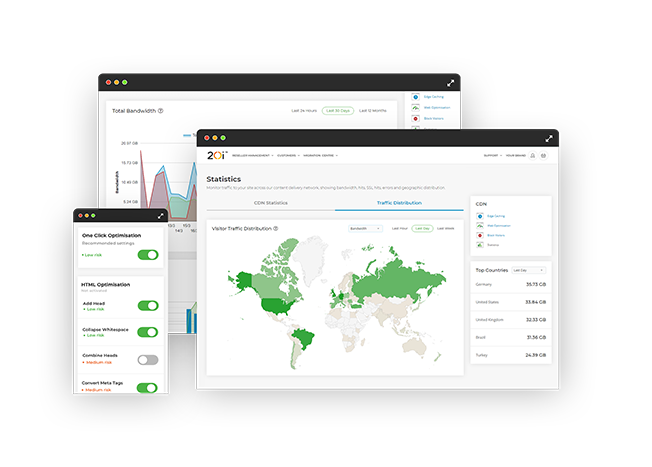The width and height of the screenshot is (652, 467).
Task: Switch to the CDN Statistics tab
Action: [x=271, y=203]
